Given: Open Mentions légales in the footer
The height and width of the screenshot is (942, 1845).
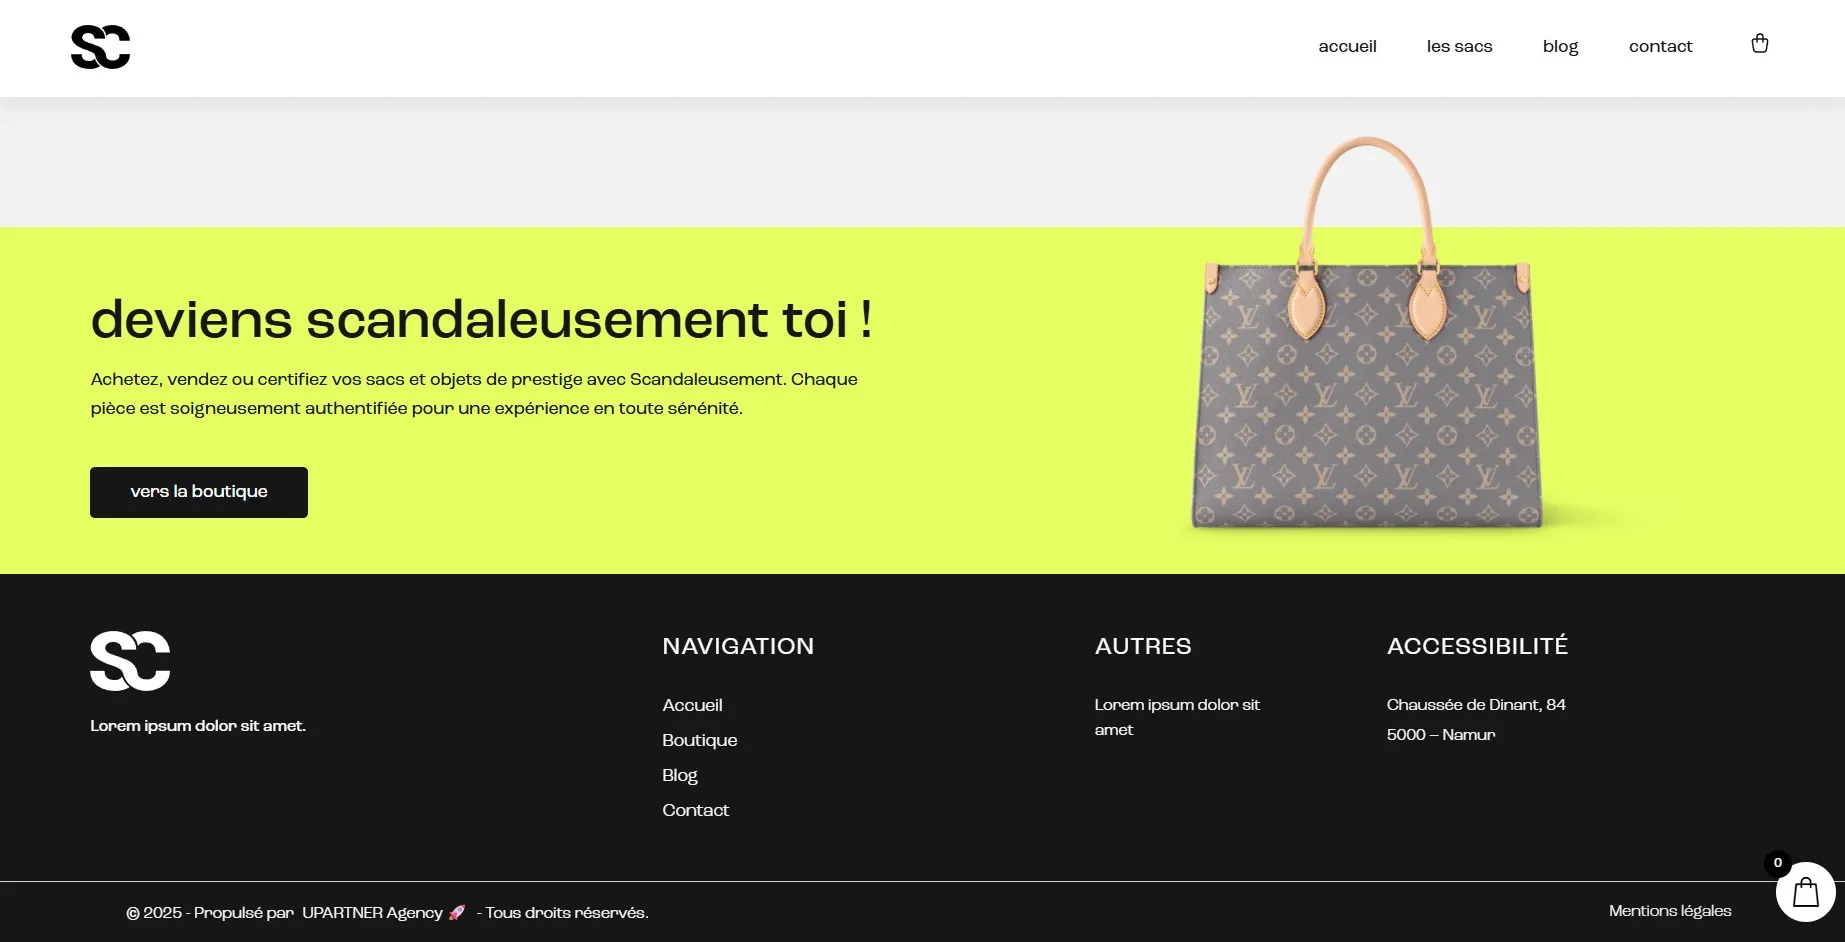Looking at the screenshot, I should click(1669, 911).
